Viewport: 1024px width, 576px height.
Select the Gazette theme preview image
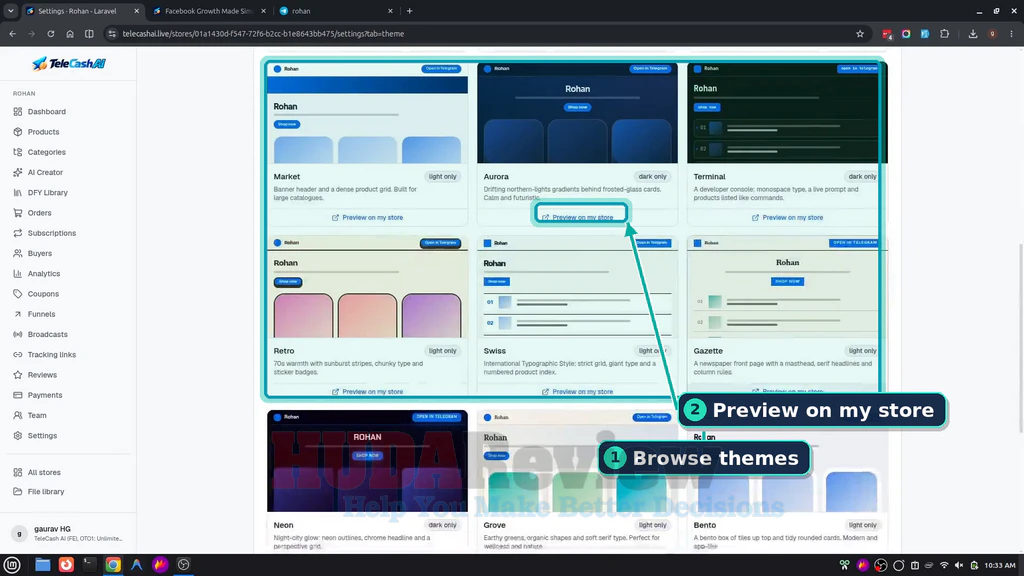(788, 287)
